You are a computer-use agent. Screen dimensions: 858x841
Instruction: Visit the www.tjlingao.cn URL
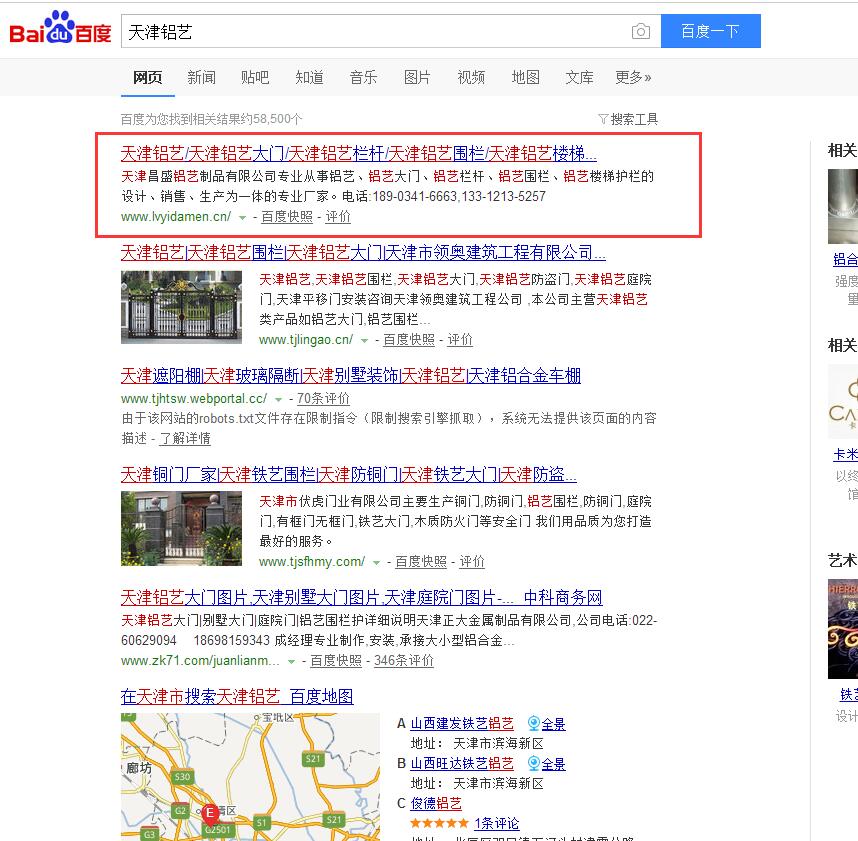306,340
